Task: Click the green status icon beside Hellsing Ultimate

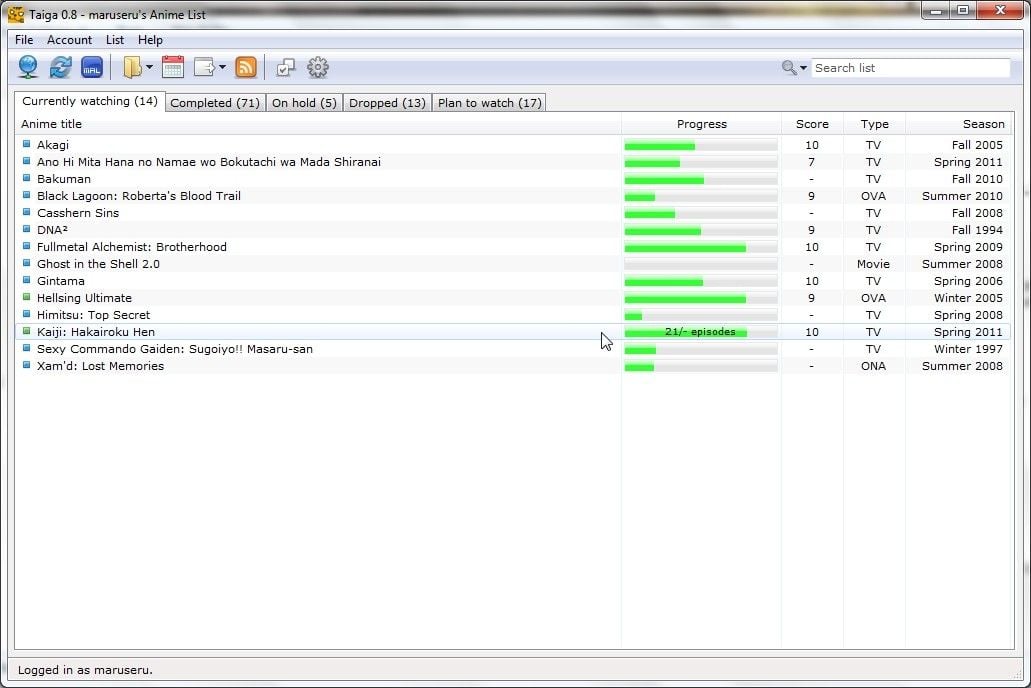Action: pos(26,297)
